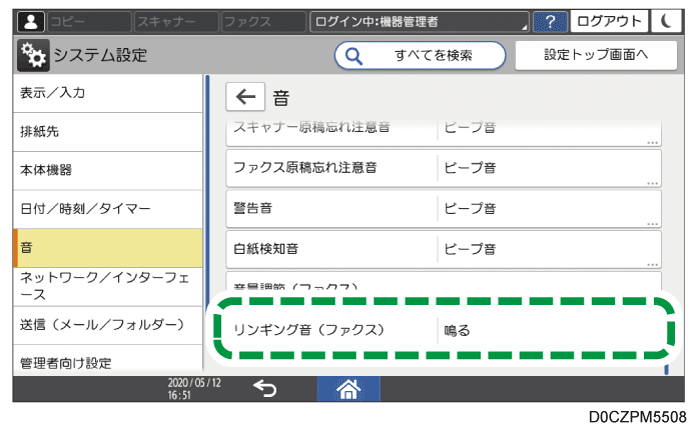Tap the user profile icon

[31, 21]
